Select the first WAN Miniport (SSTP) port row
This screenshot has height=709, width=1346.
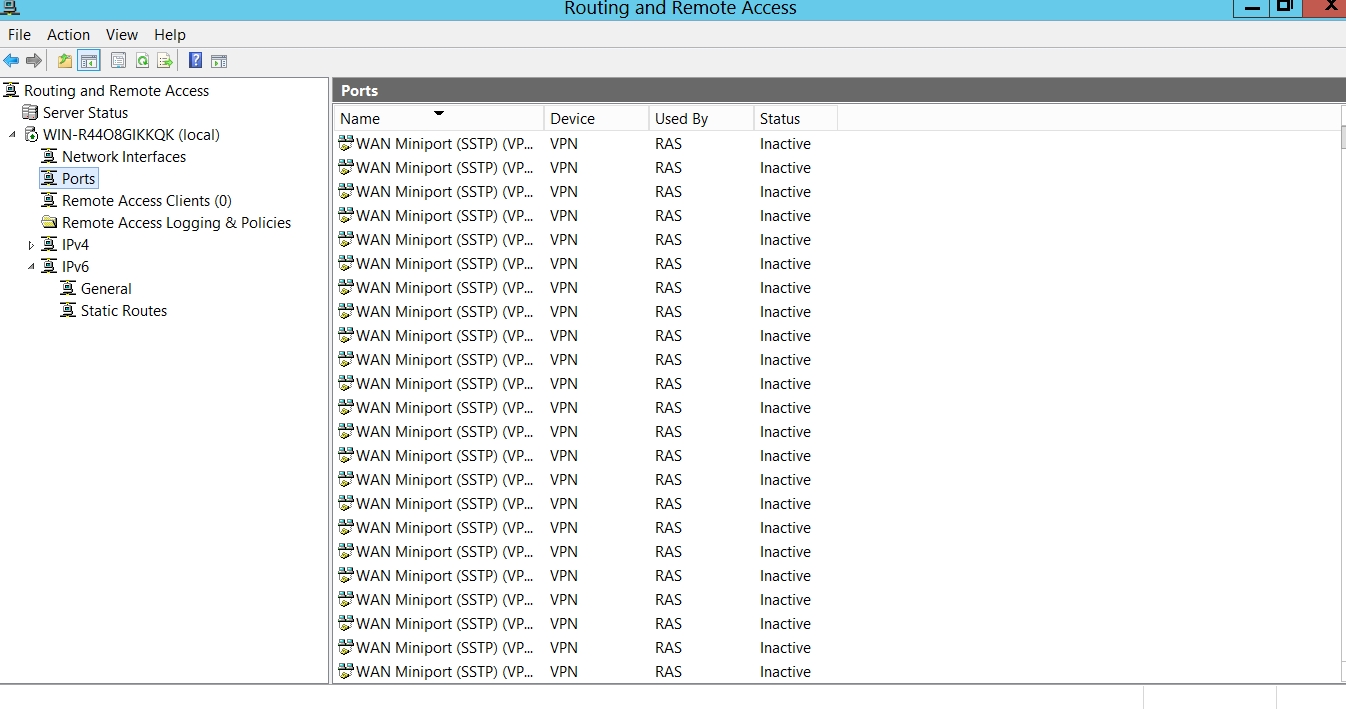click(444, 144)
